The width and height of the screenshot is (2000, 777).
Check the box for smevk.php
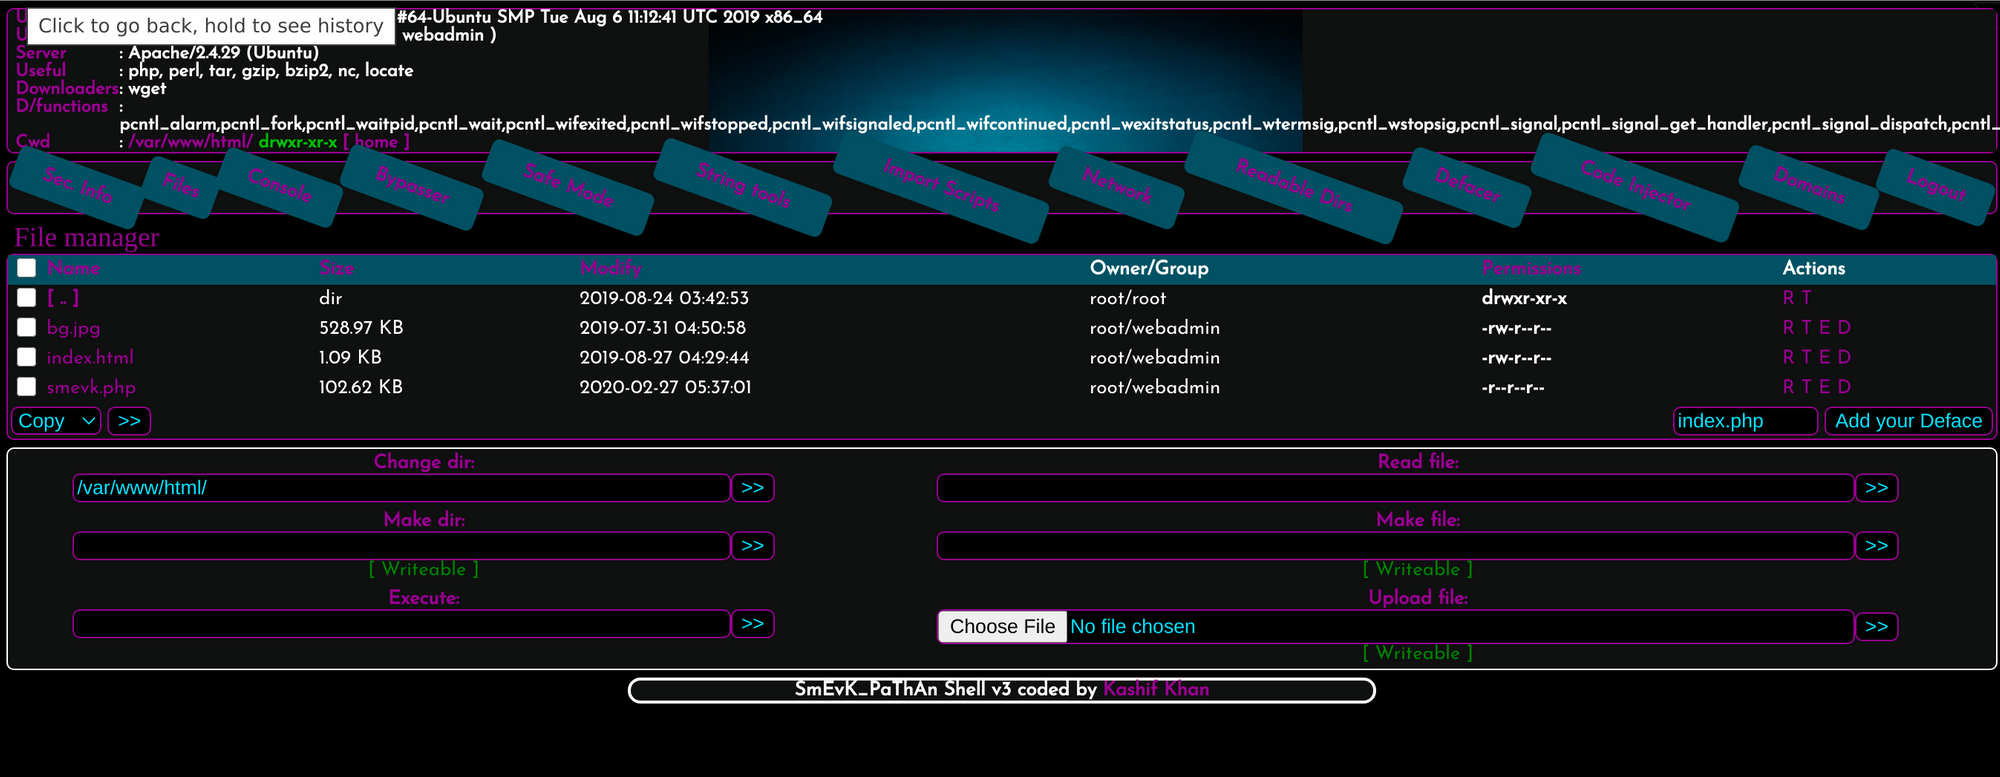27,387
